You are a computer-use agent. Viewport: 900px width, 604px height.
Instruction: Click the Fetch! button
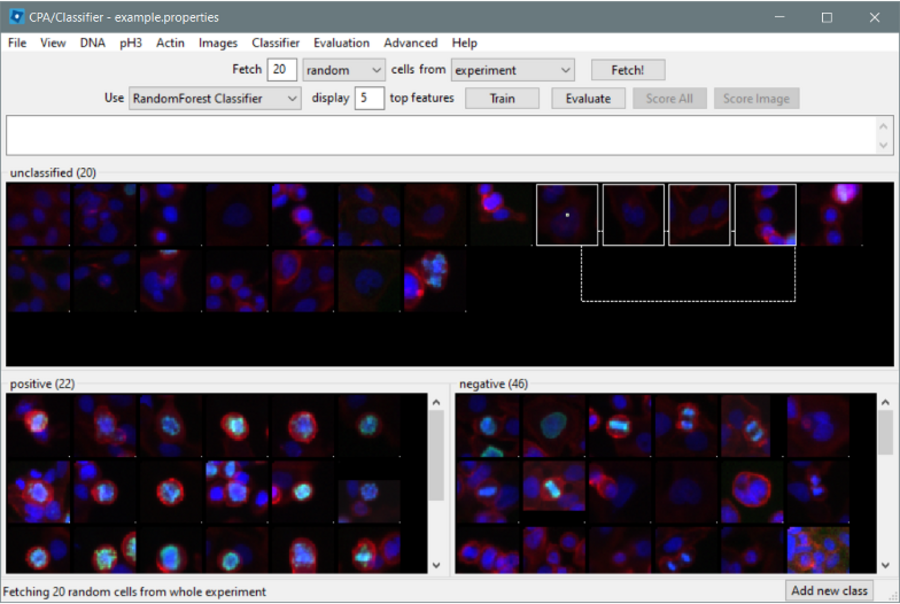[x=627, y=70]
